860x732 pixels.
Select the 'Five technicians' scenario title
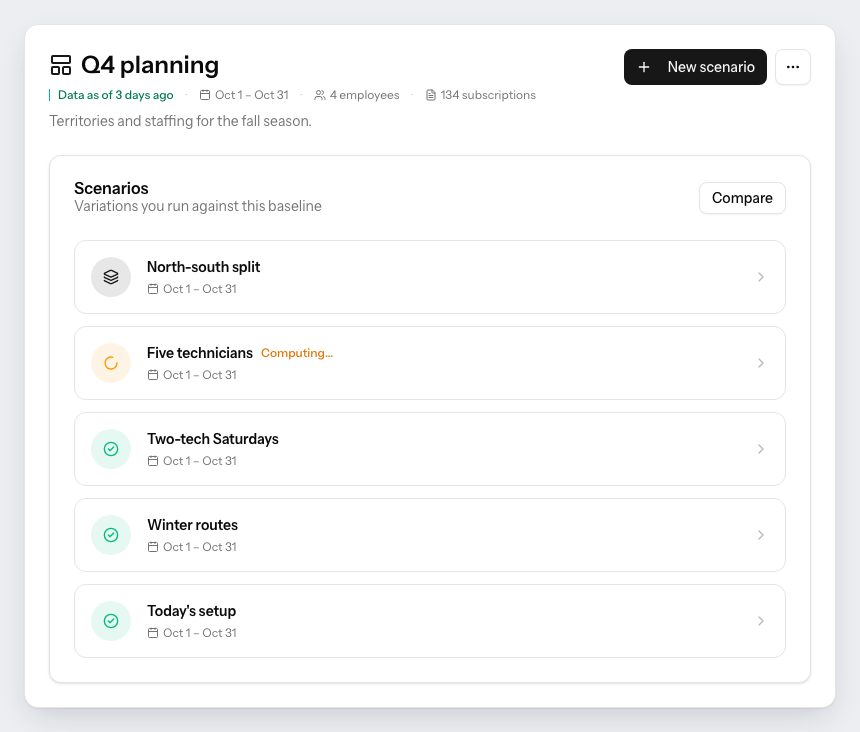point(200,353)
